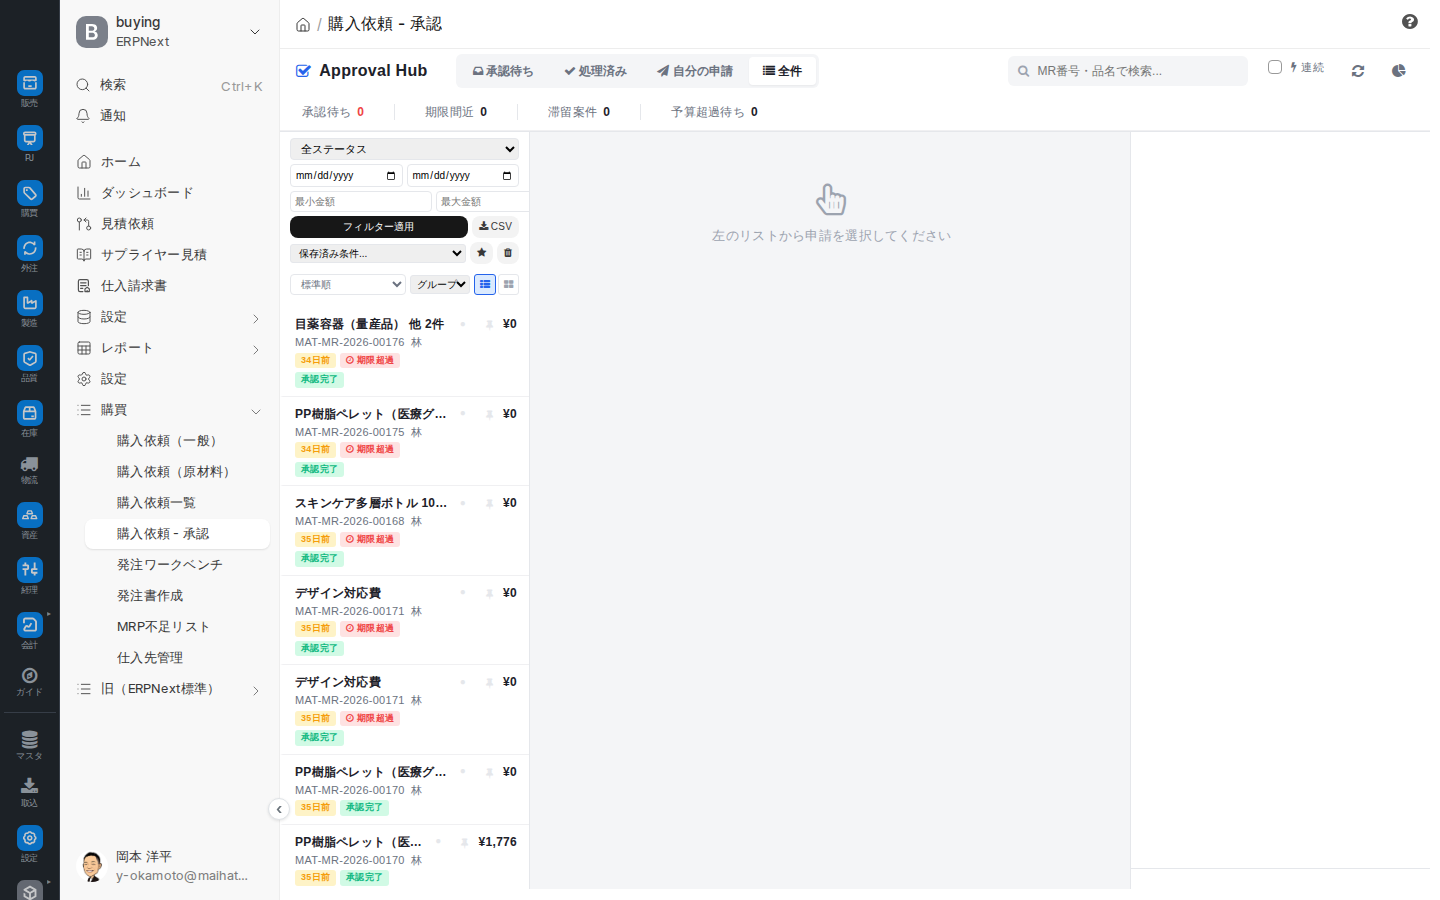This screenshot has height=900, width=1440.
Task: Open the 設定 gear icon in dark rail
Action: [x=30, y=838]
